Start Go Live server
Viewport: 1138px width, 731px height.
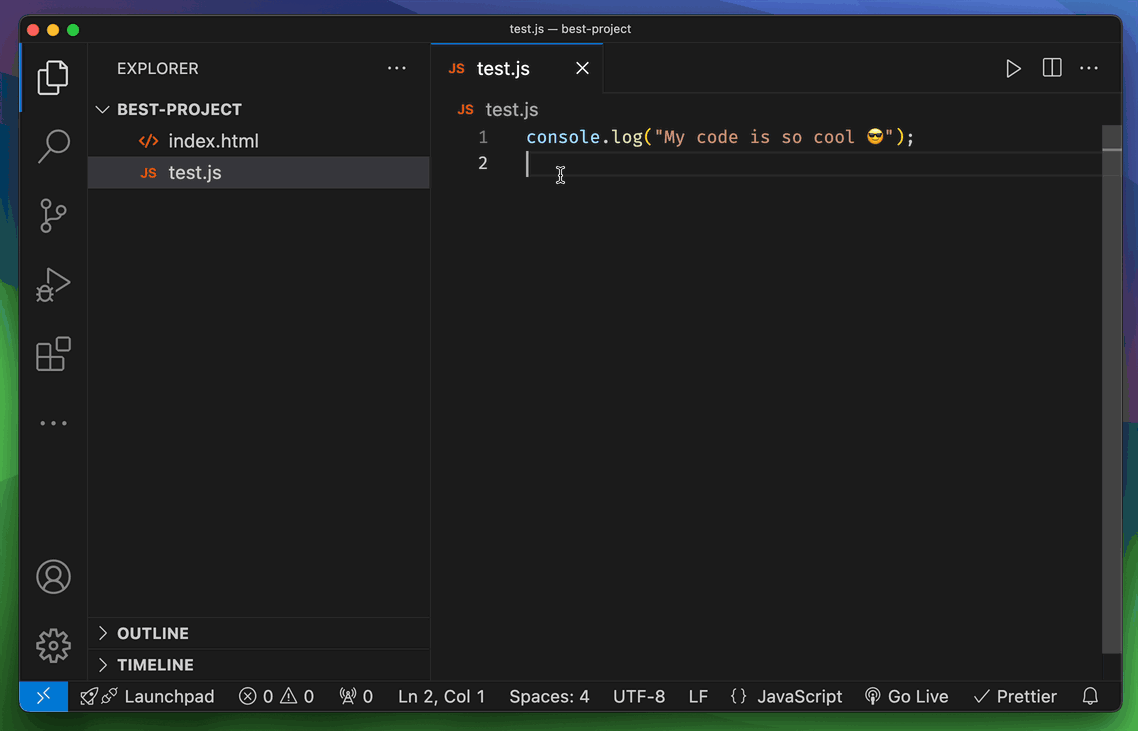pyautogui.click(x=906, y=696)
